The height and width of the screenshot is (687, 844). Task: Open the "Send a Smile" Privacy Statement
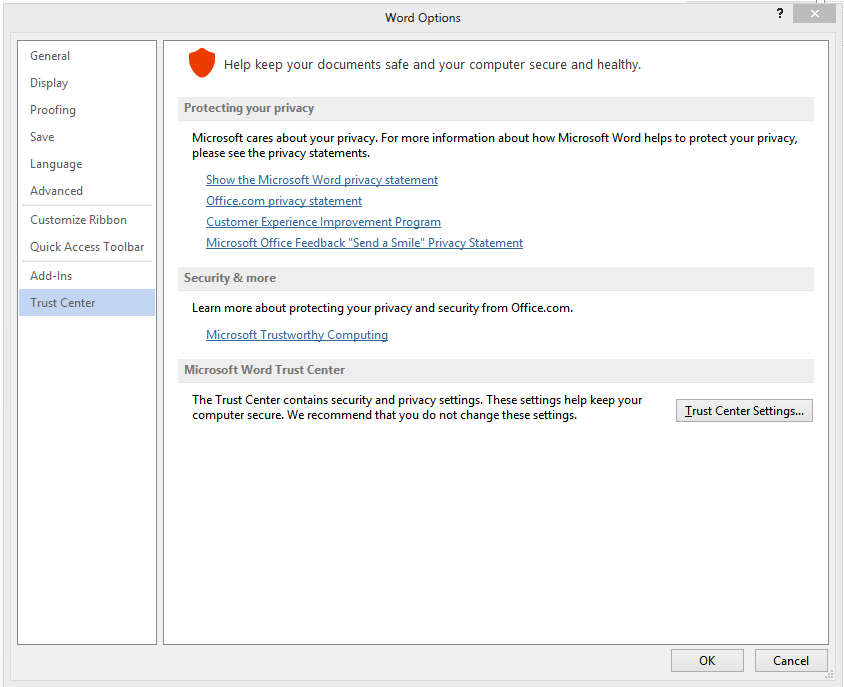click(x=364, y=243)
